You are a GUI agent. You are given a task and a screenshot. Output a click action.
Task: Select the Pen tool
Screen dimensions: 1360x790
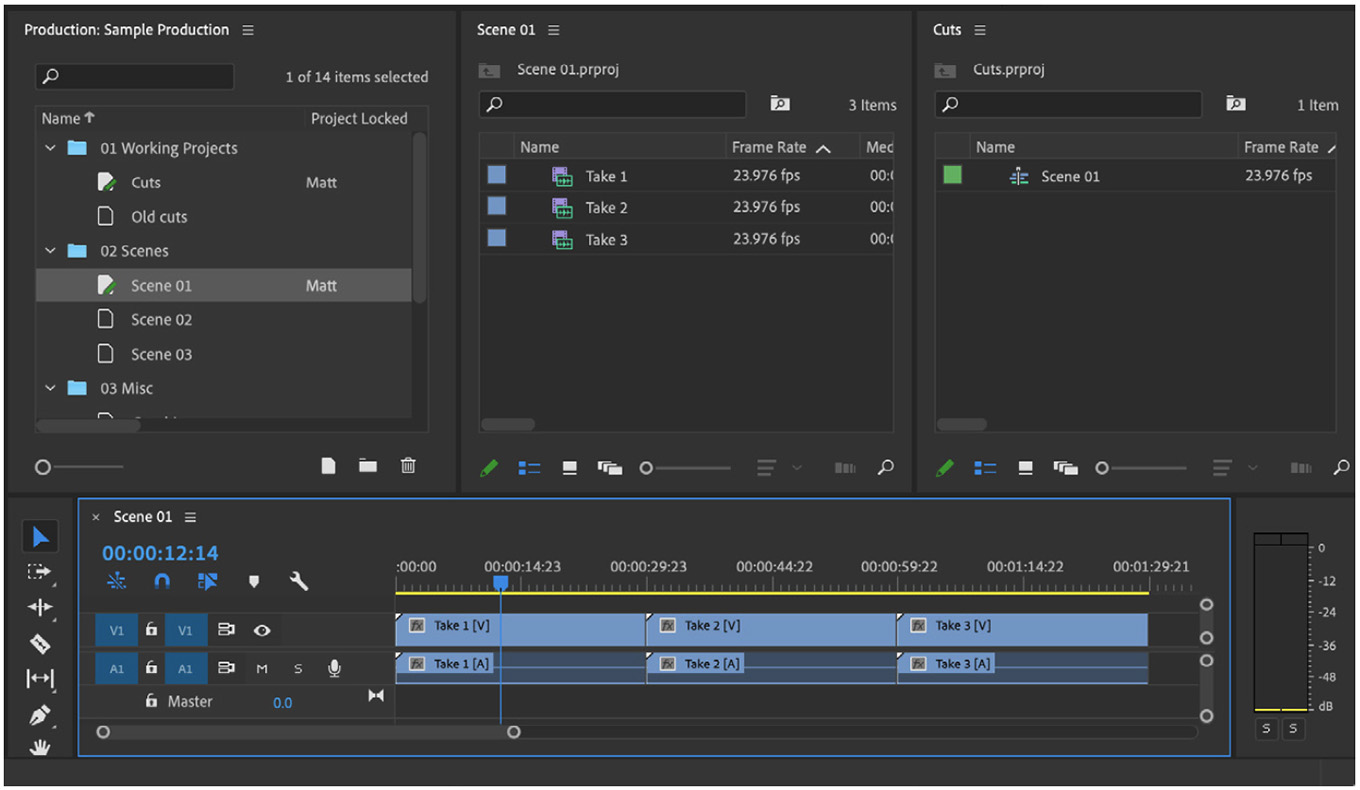40,715
